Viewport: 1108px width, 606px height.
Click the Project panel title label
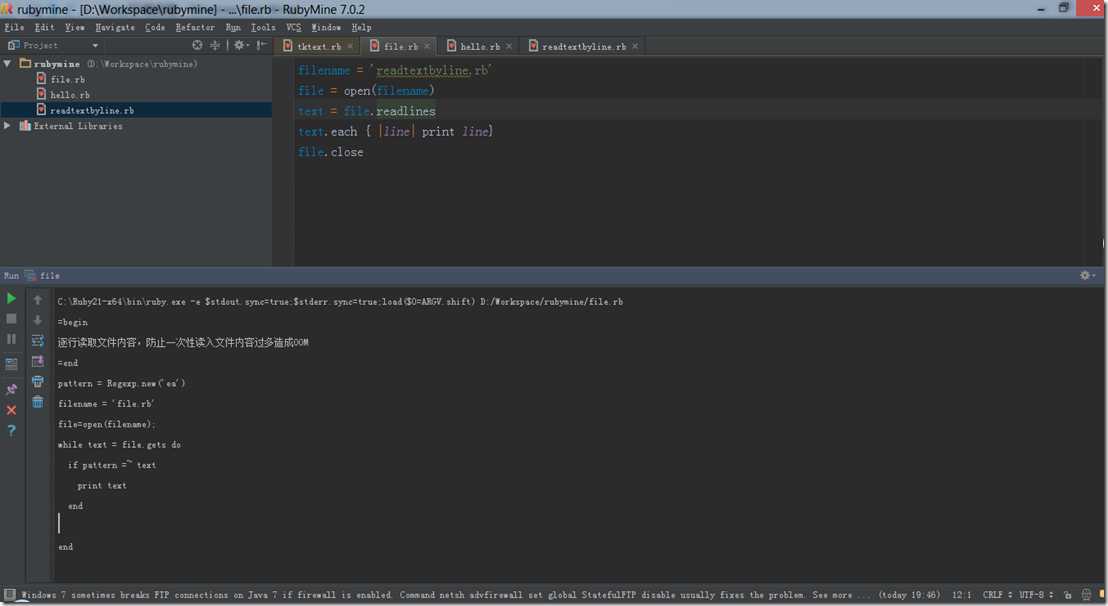[40, 45]
